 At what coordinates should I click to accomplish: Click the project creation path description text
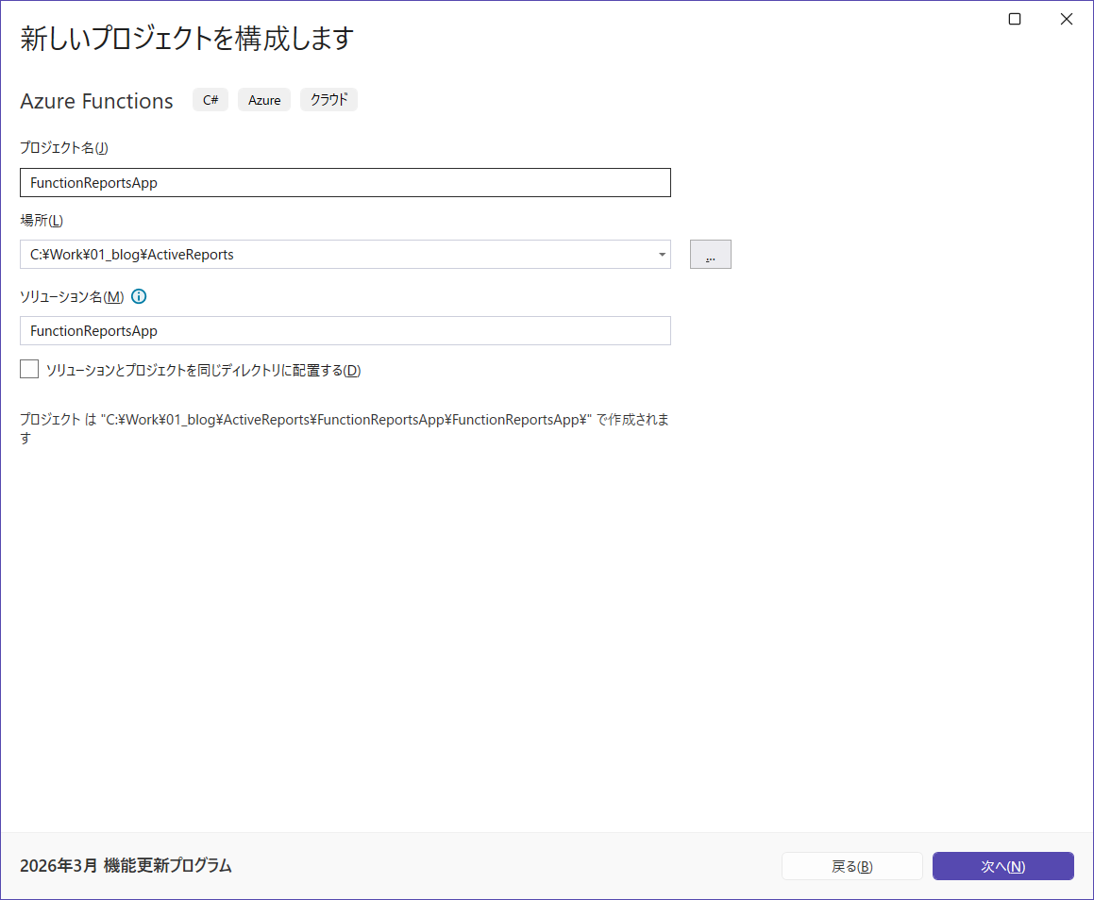point(345,428)
